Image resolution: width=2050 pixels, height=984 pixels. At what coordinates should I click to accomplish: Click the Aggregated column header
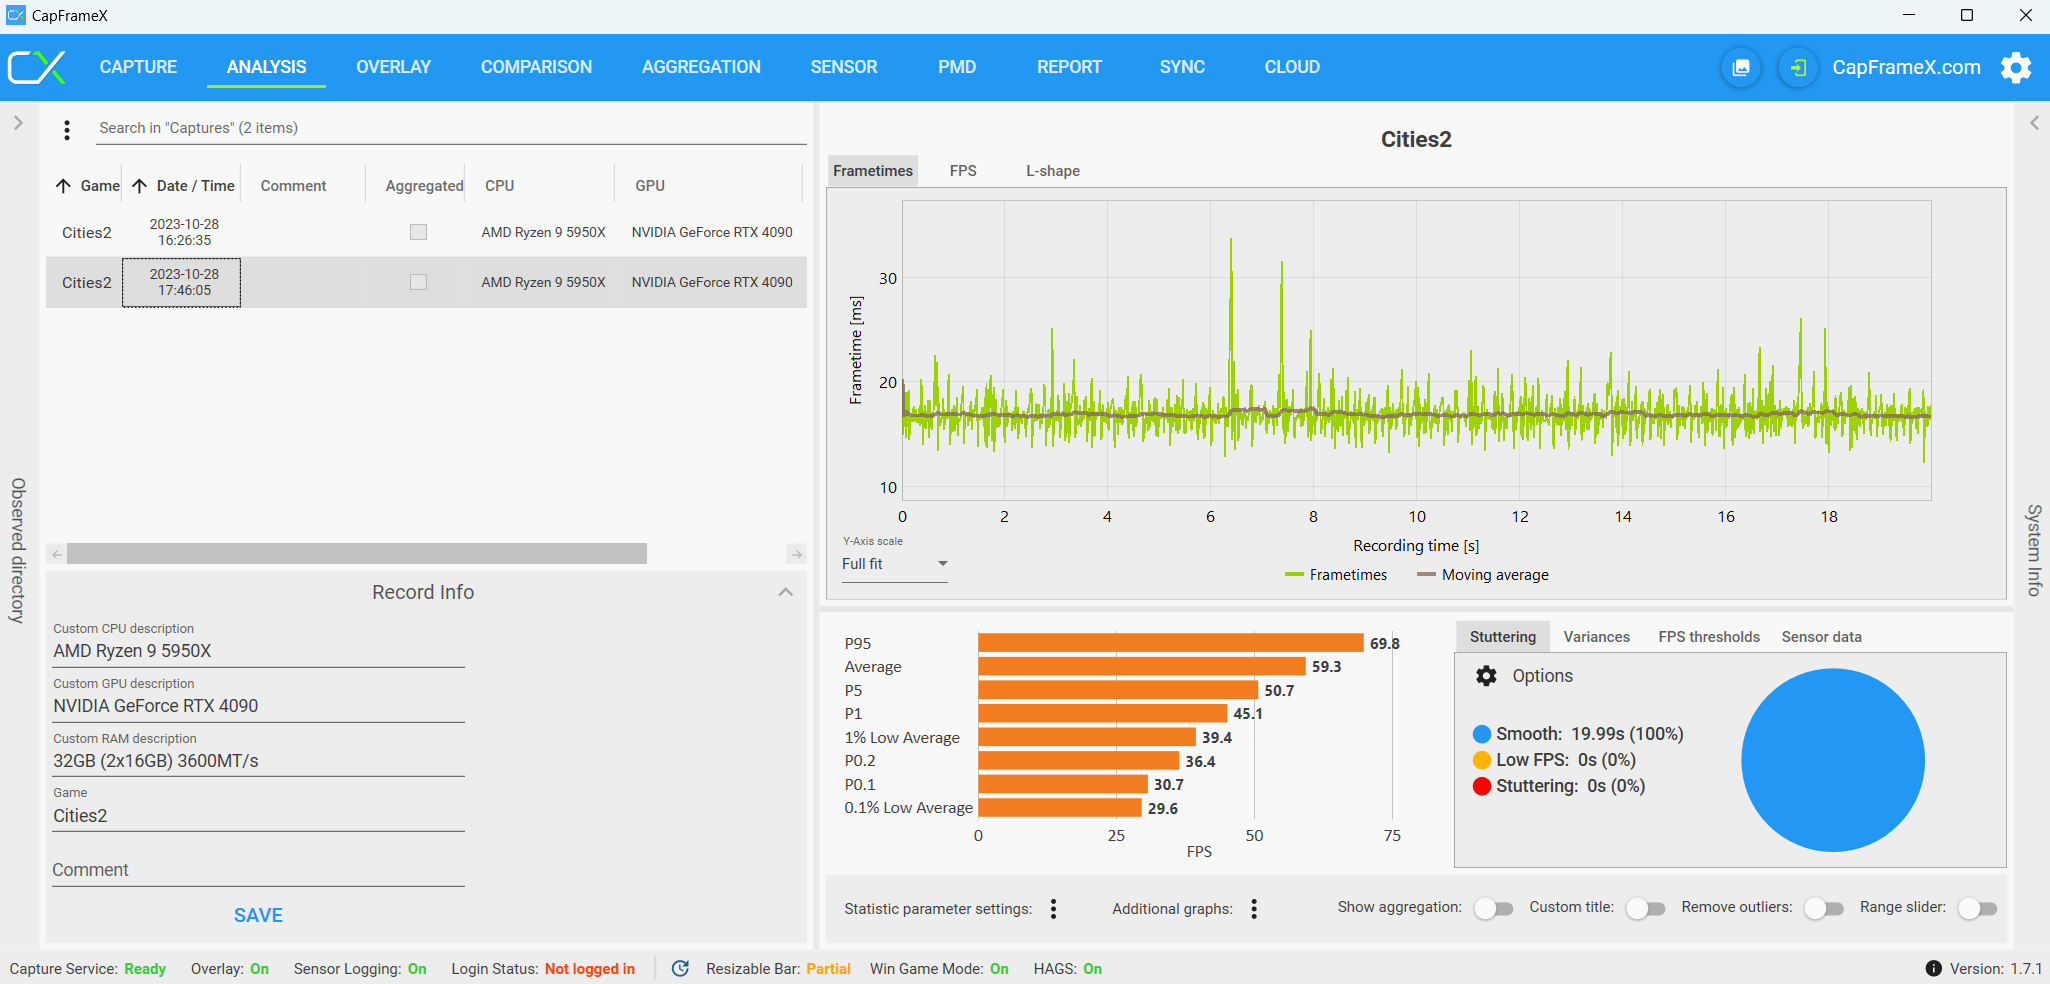tap(424, 186)
